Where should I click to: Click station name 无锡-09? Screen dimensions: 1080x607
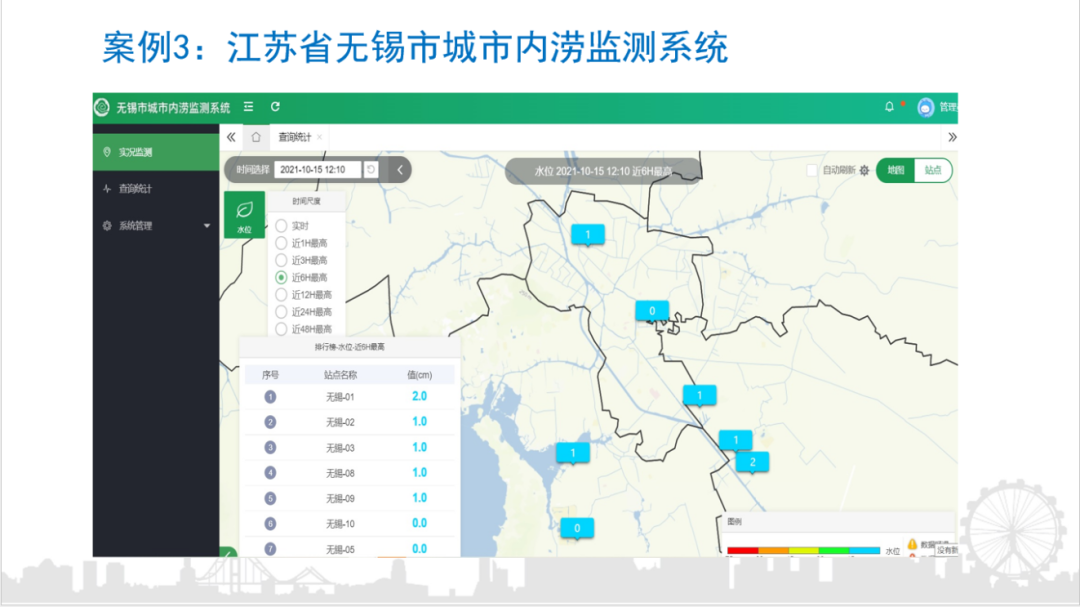(x=340, y=499)
